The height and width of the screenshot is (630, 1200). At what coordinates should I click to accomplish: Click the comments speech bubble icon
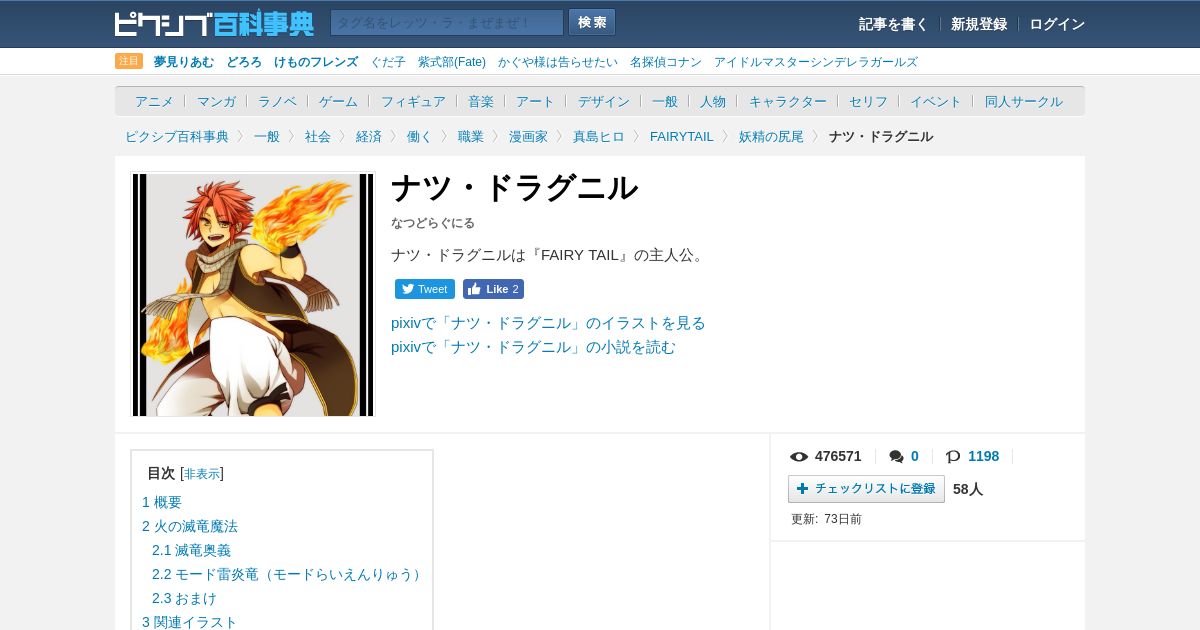[896, 457]
